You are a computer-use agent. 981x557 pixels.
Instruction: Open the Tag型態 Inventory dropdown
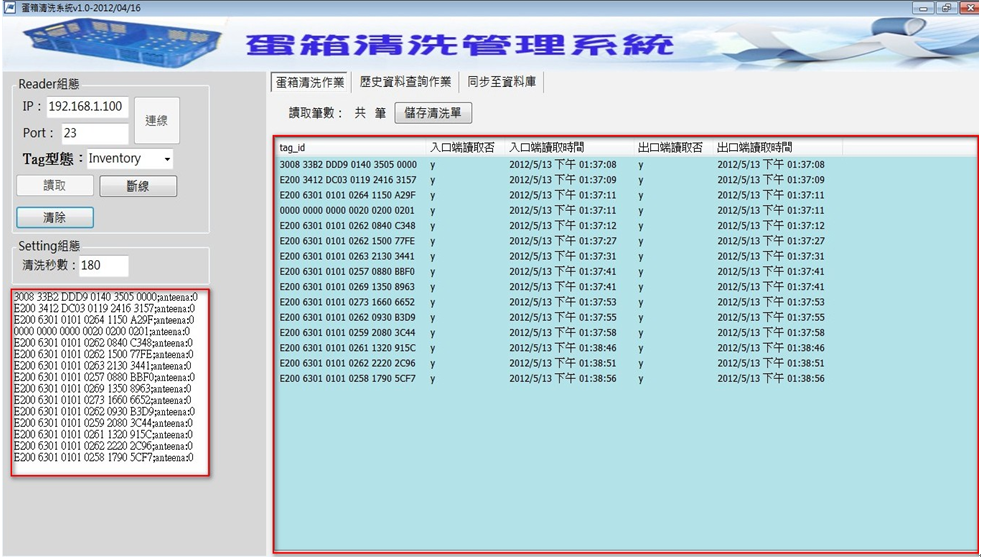click(129, 159)
